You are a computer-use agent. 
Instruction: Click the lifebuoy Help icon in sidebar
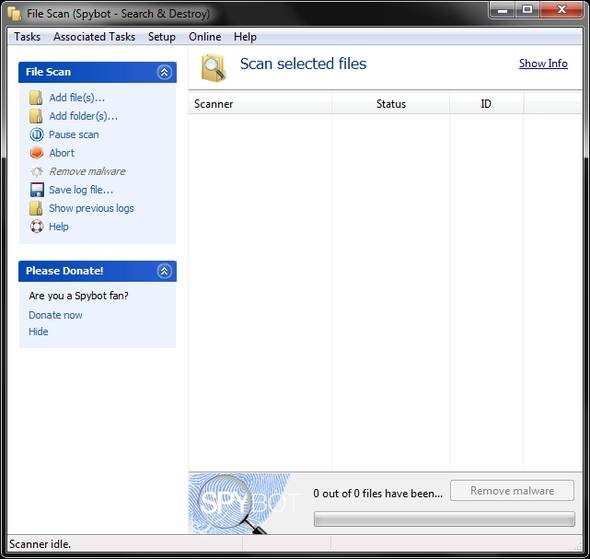pos(36,226)
